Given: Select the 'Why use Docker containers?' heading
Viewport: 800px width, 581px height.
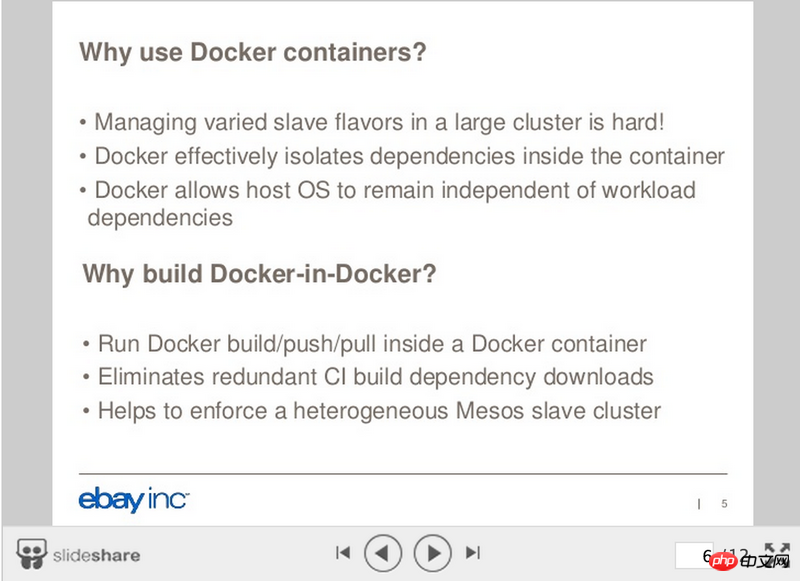Looking at the screenshot, I should (253, 52).
